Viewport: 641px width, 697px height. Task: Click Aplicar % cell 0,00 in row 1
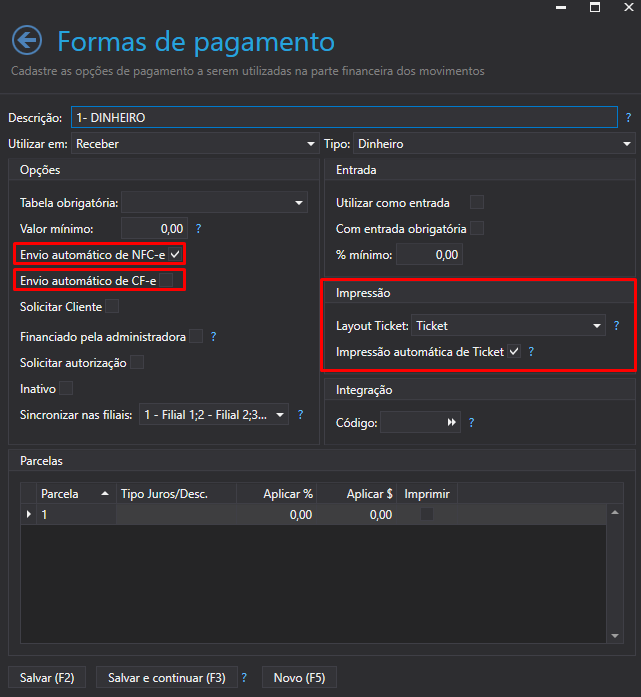coord(276,514)
